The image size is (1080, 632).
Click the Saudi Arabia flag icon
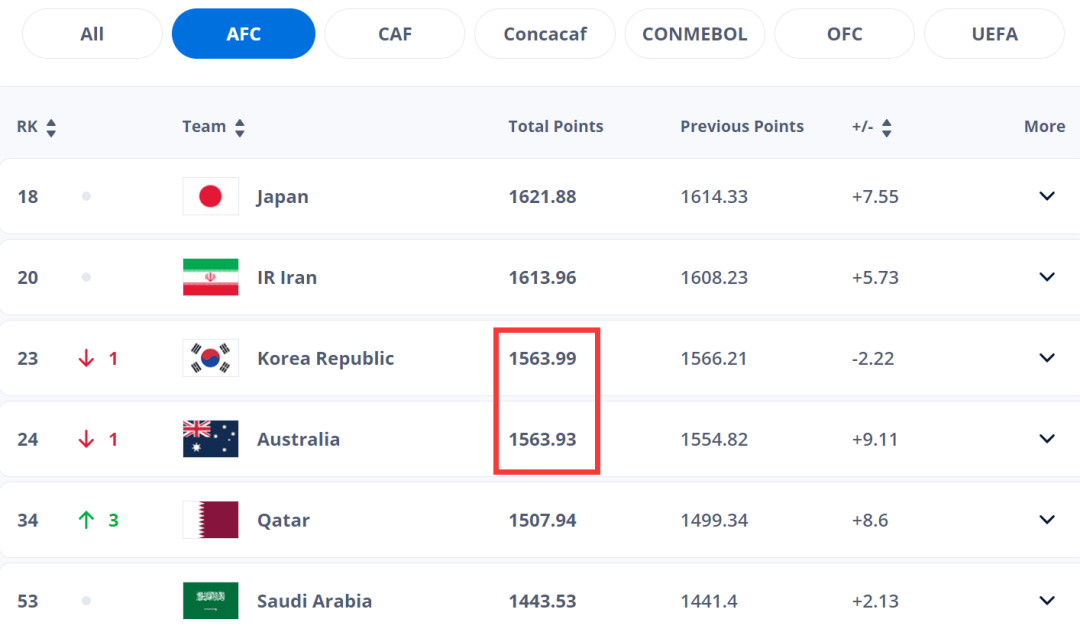pos(210,600)
